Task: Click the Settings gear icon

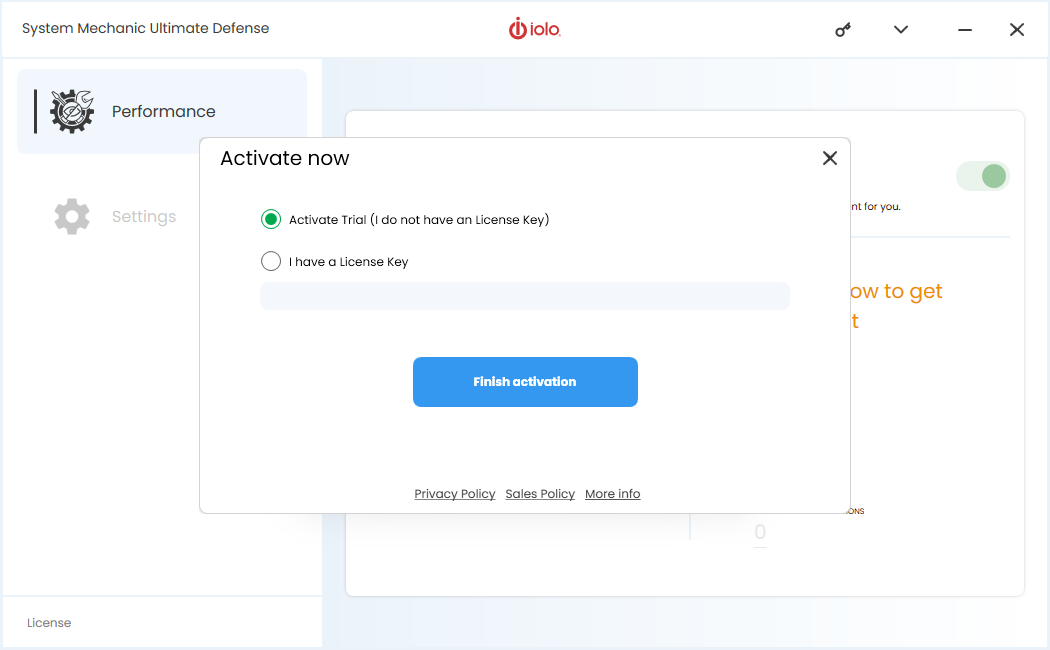Action: pyautogui.click(x=72, y=216)
